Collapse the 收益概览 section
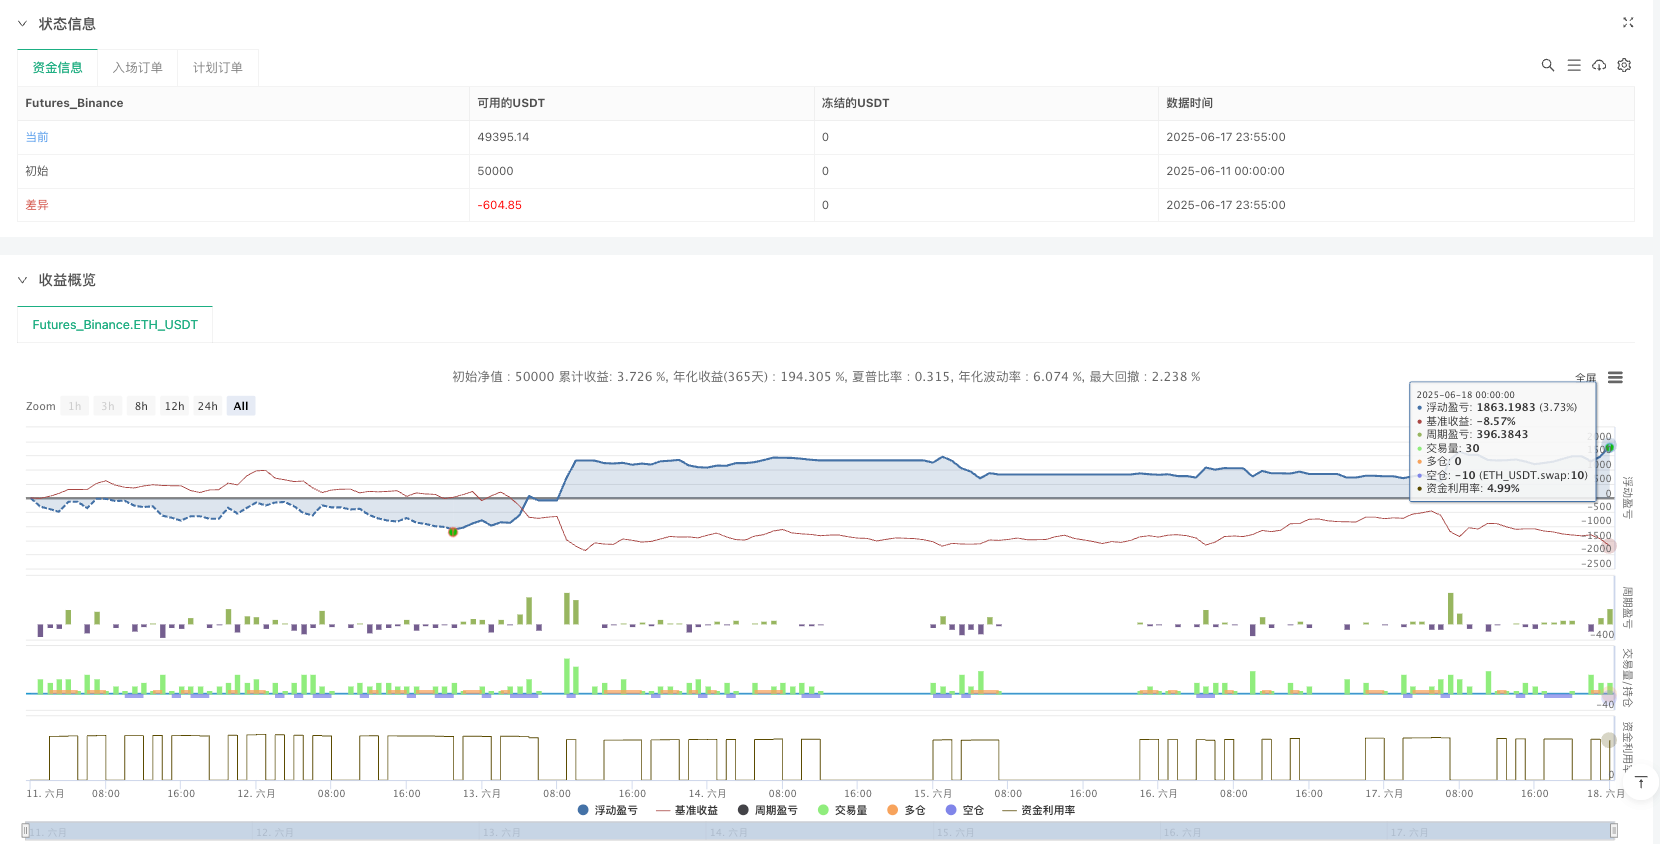Screen dimensions: 1660x844 22,280
